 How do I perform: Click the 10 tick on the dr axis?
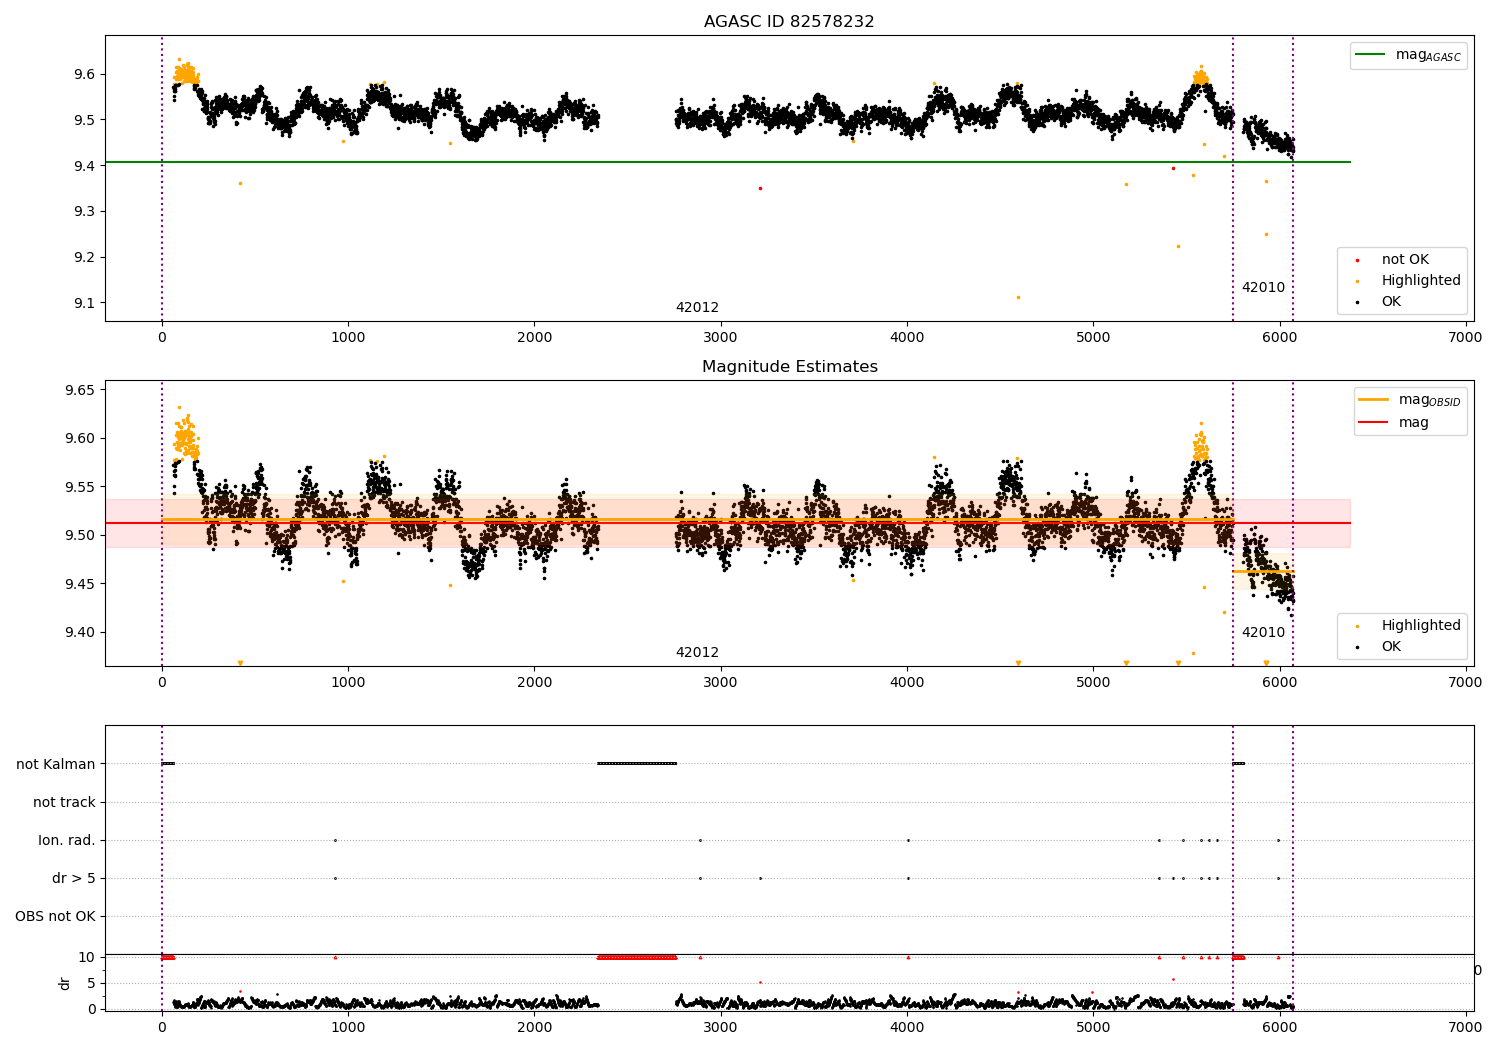pos(87,957)
